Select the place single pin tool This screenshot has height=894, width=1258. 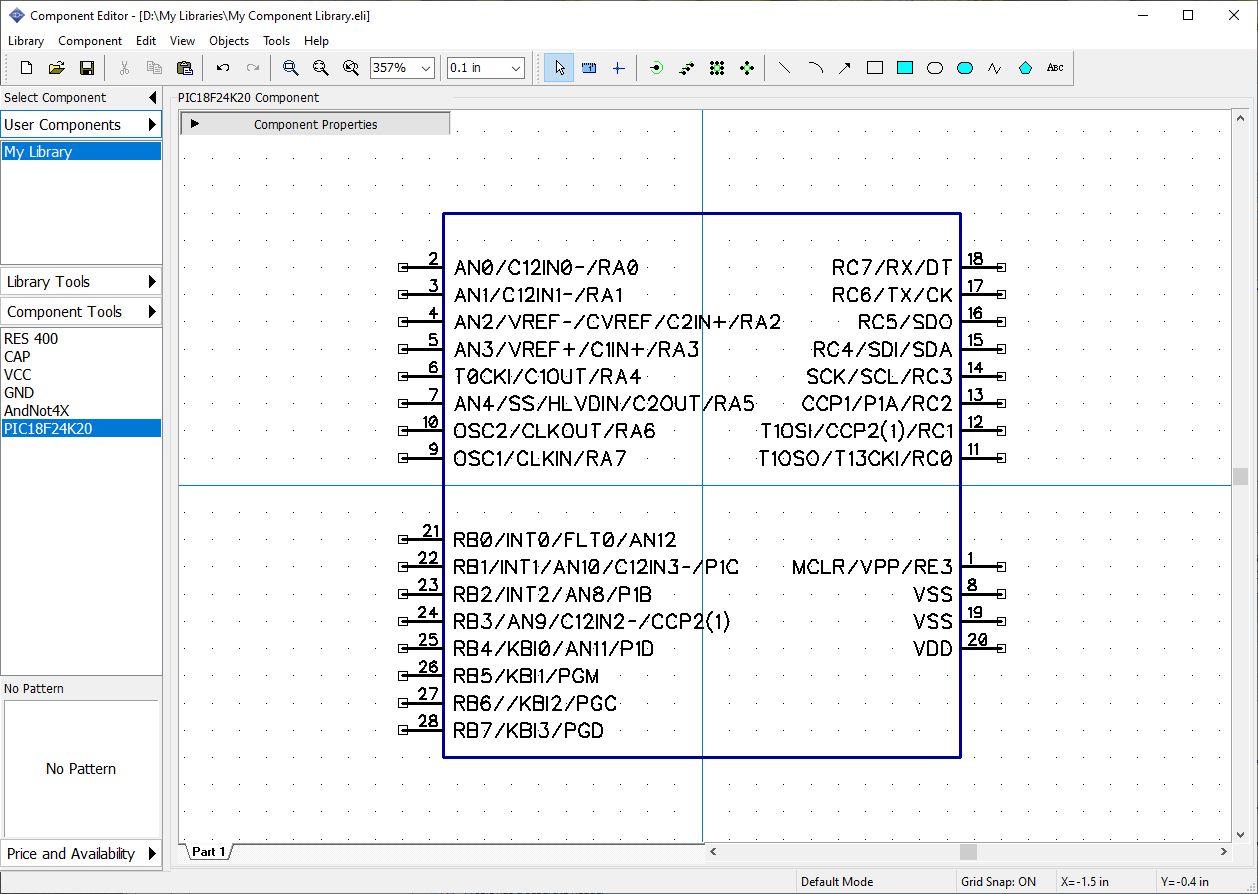point(656,68)
